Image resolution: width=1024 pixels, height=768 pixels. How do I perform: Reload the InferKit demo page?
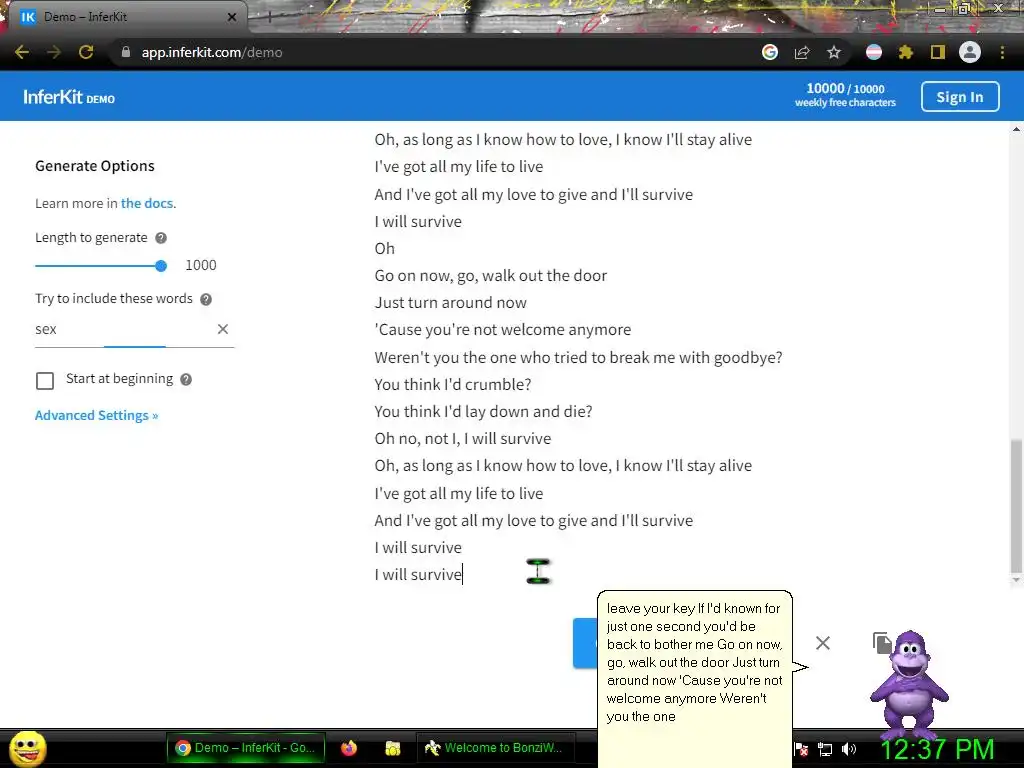(86, 52)
